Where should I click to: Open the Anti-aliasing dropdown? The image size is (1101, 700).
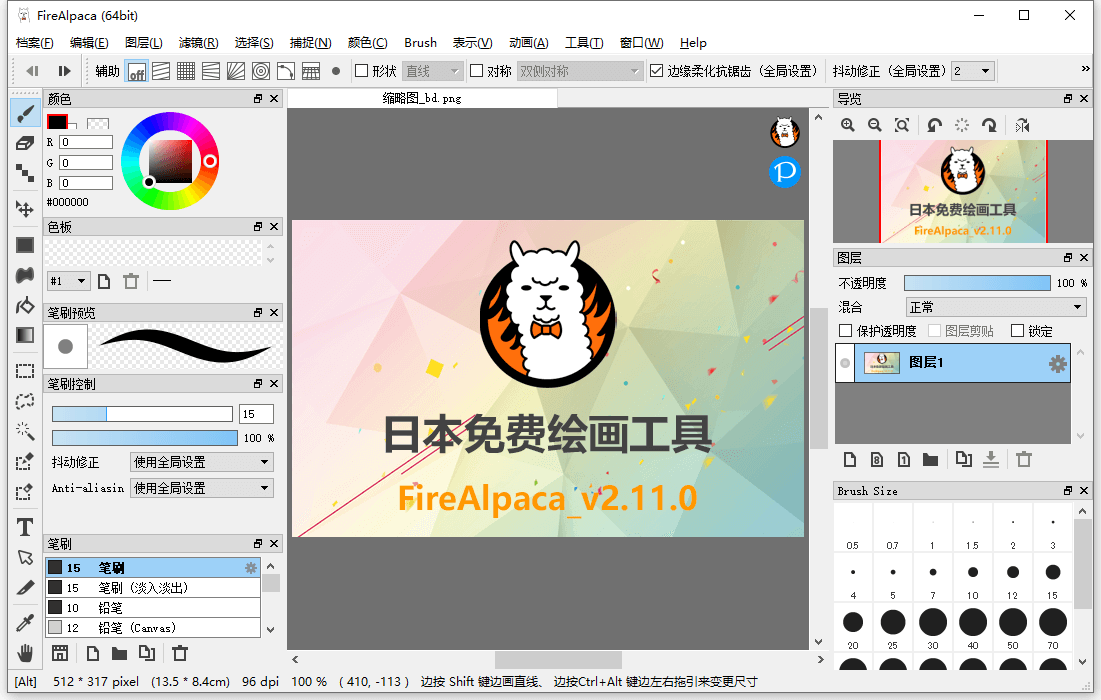pos(202,488)
